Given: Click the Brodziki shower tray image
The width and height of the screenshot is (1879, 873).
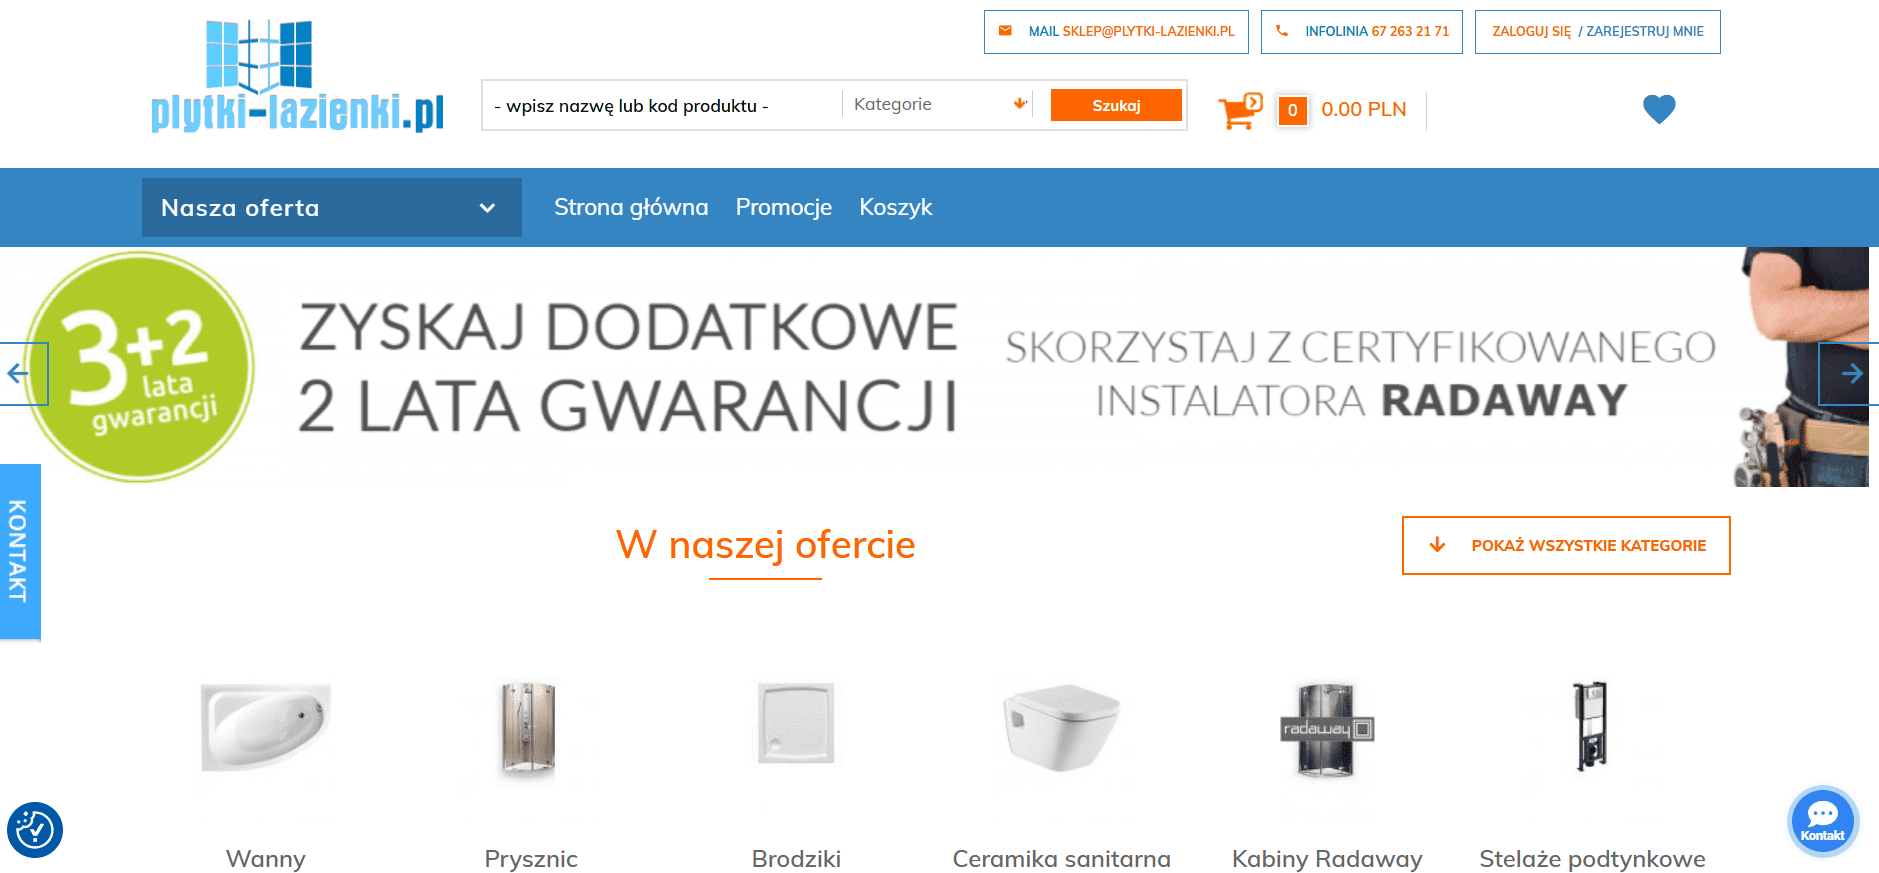Looking at the screenshot, I should tap(796, 723).
